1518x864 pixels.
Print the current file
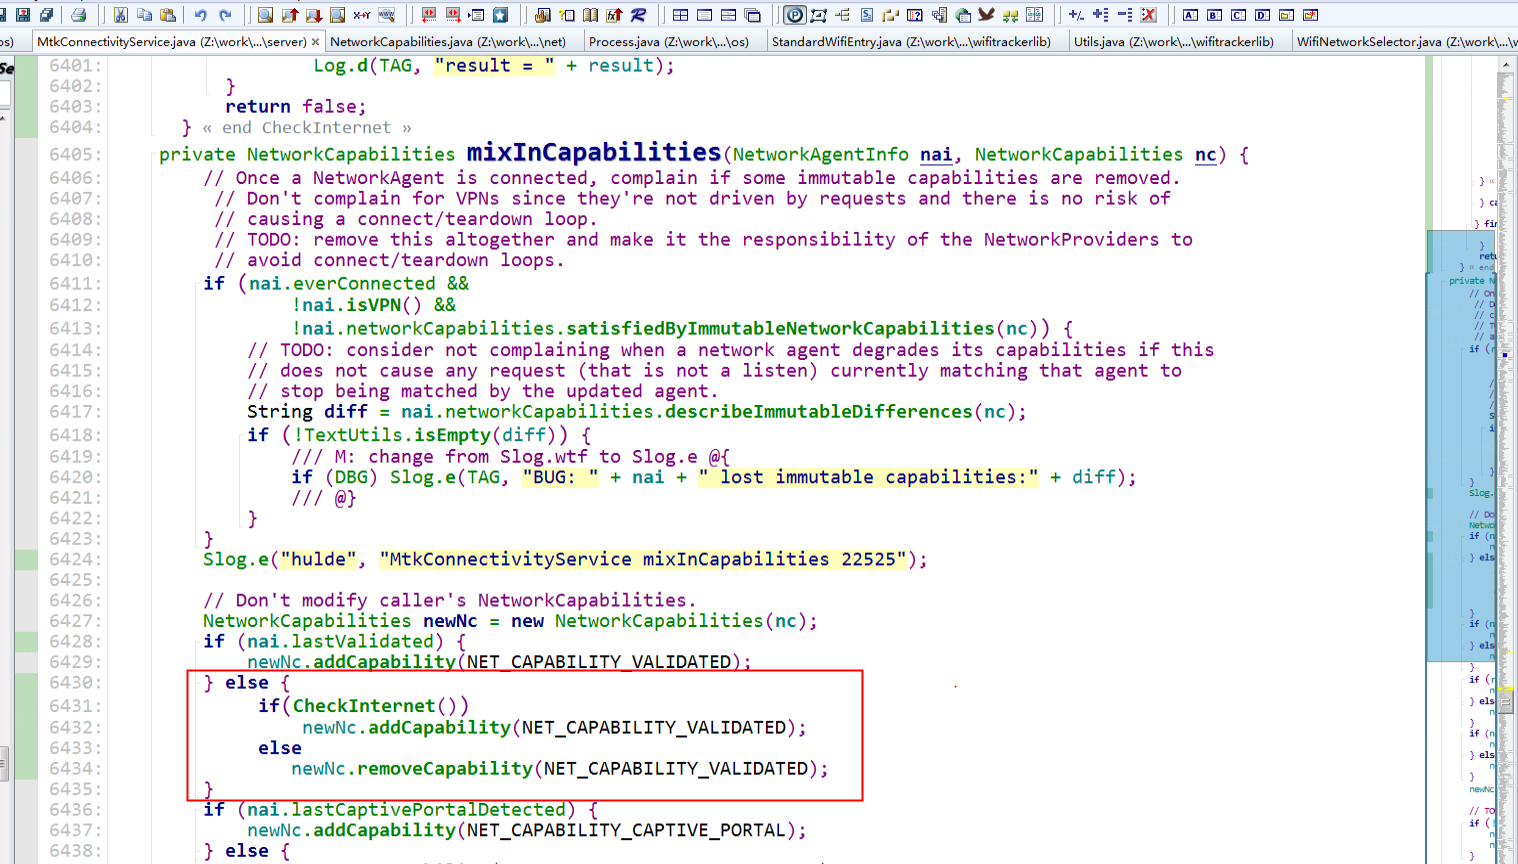tap(78, 15)
